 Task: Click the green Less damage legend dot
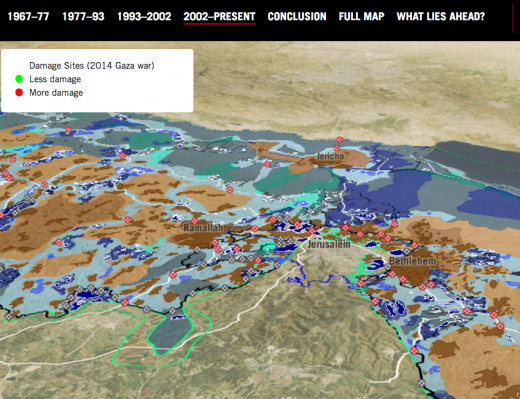[19, 79]
